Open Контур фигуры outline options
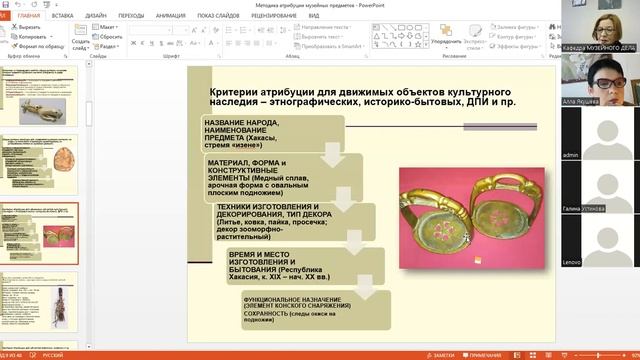Viewport: 640px width, 360px height. point(513,37)
